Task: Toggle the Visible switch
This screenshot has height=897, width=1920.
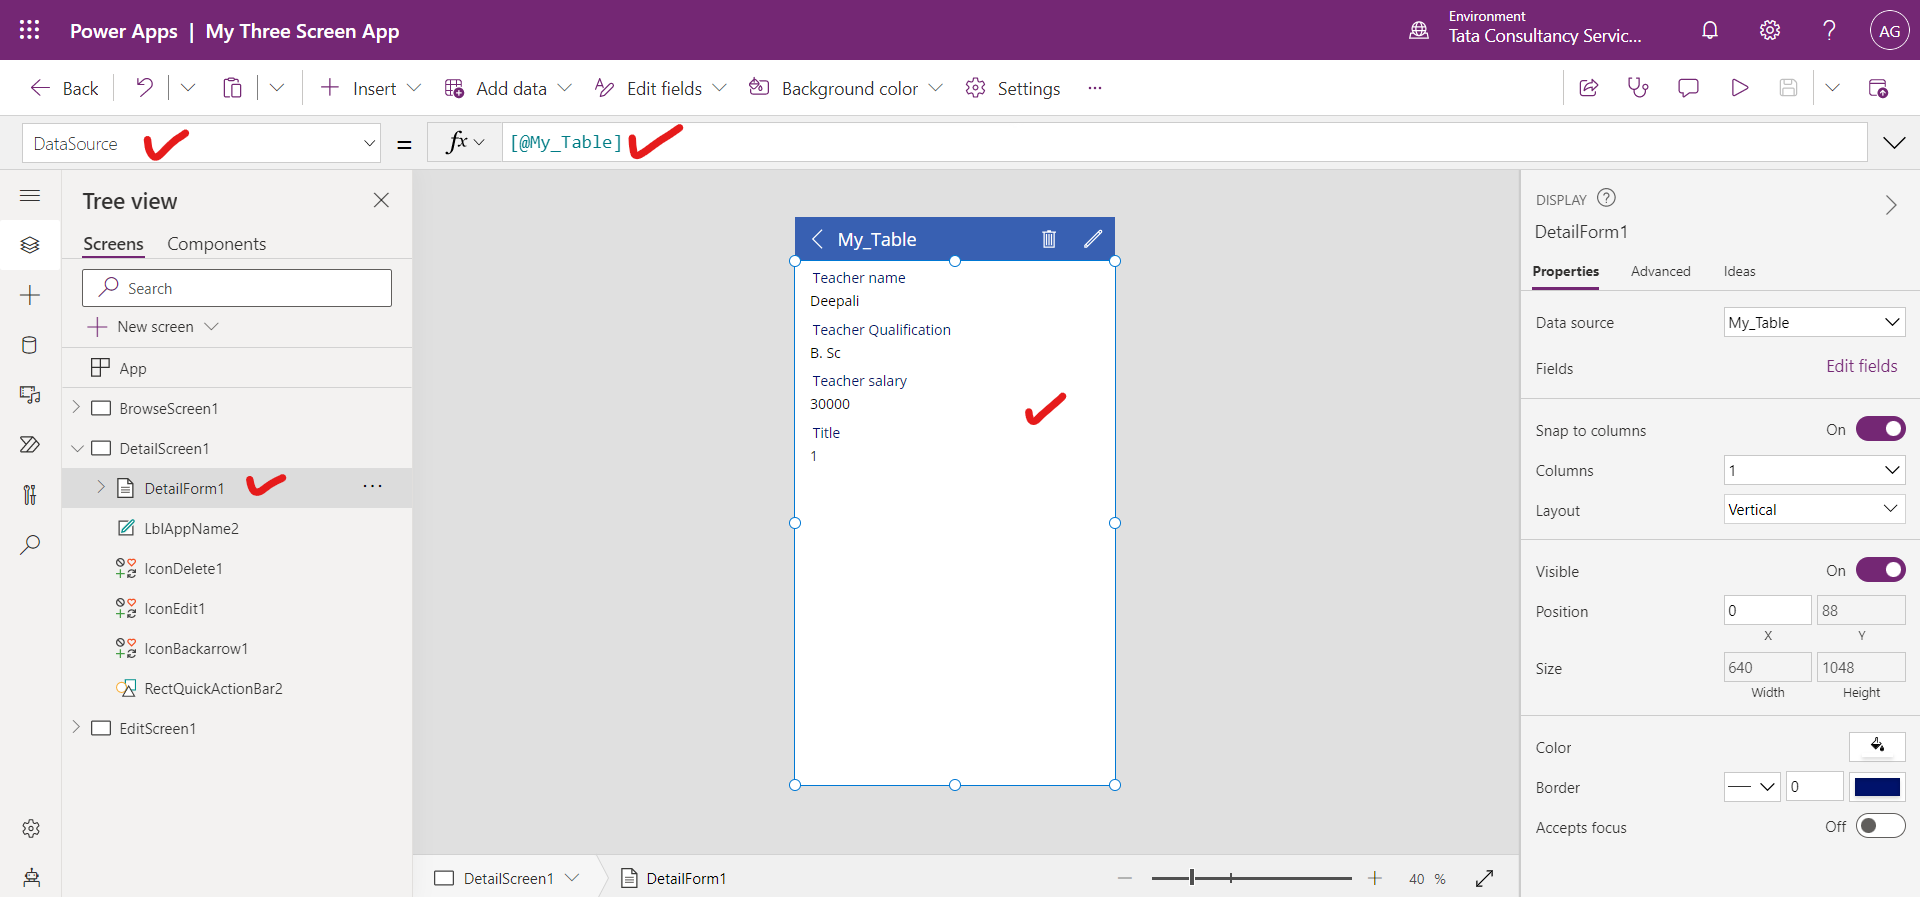Action: point(1880,570)
